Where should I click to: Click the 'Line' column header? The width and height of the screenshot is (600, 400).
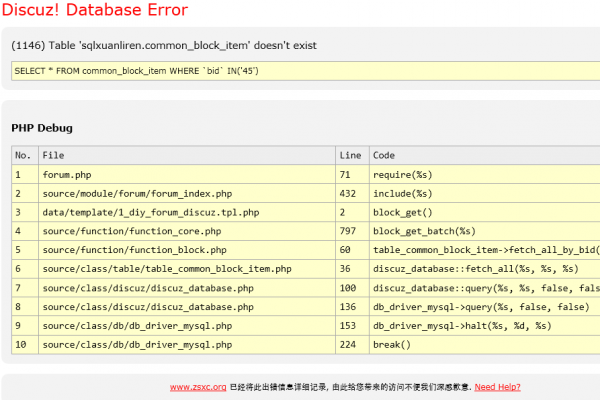pyautogui.click(x=352, y=155)
